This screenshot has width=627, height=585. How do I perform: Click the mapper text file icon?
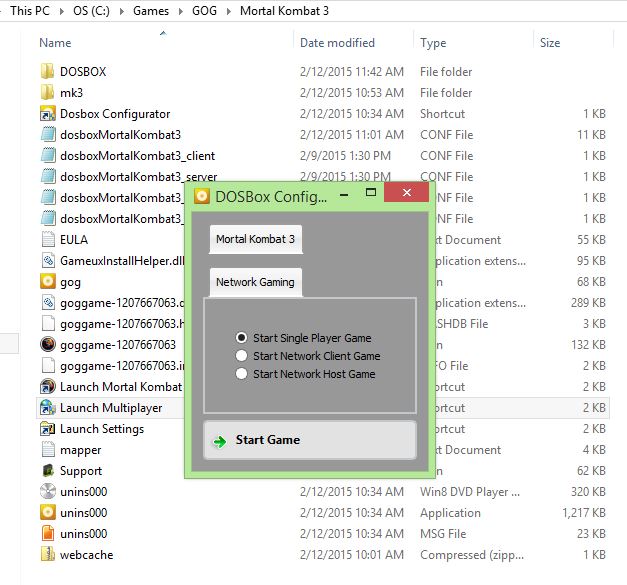coord(48,449)
